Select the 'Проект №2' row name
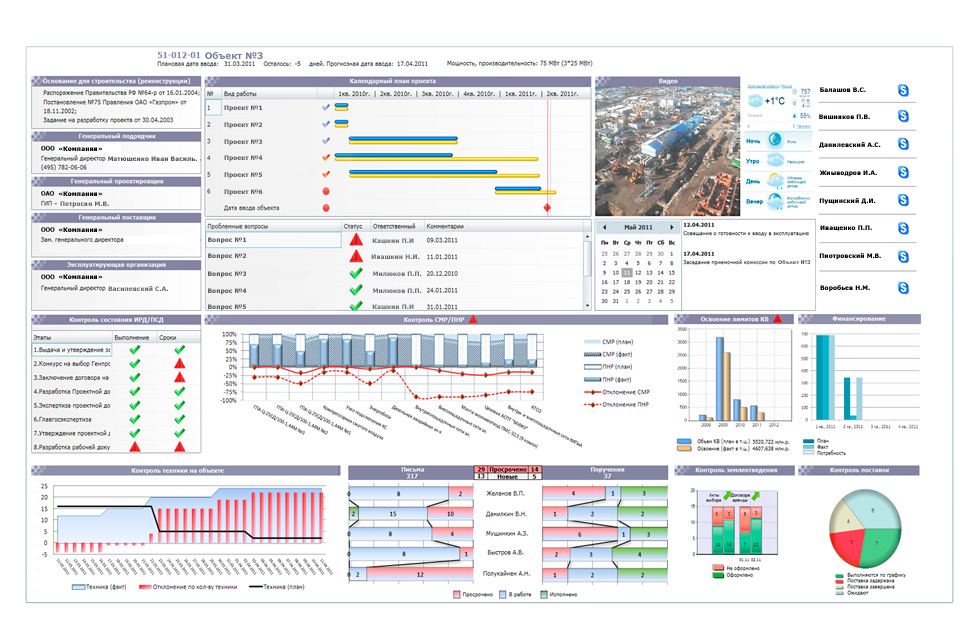 pos(243,124)
